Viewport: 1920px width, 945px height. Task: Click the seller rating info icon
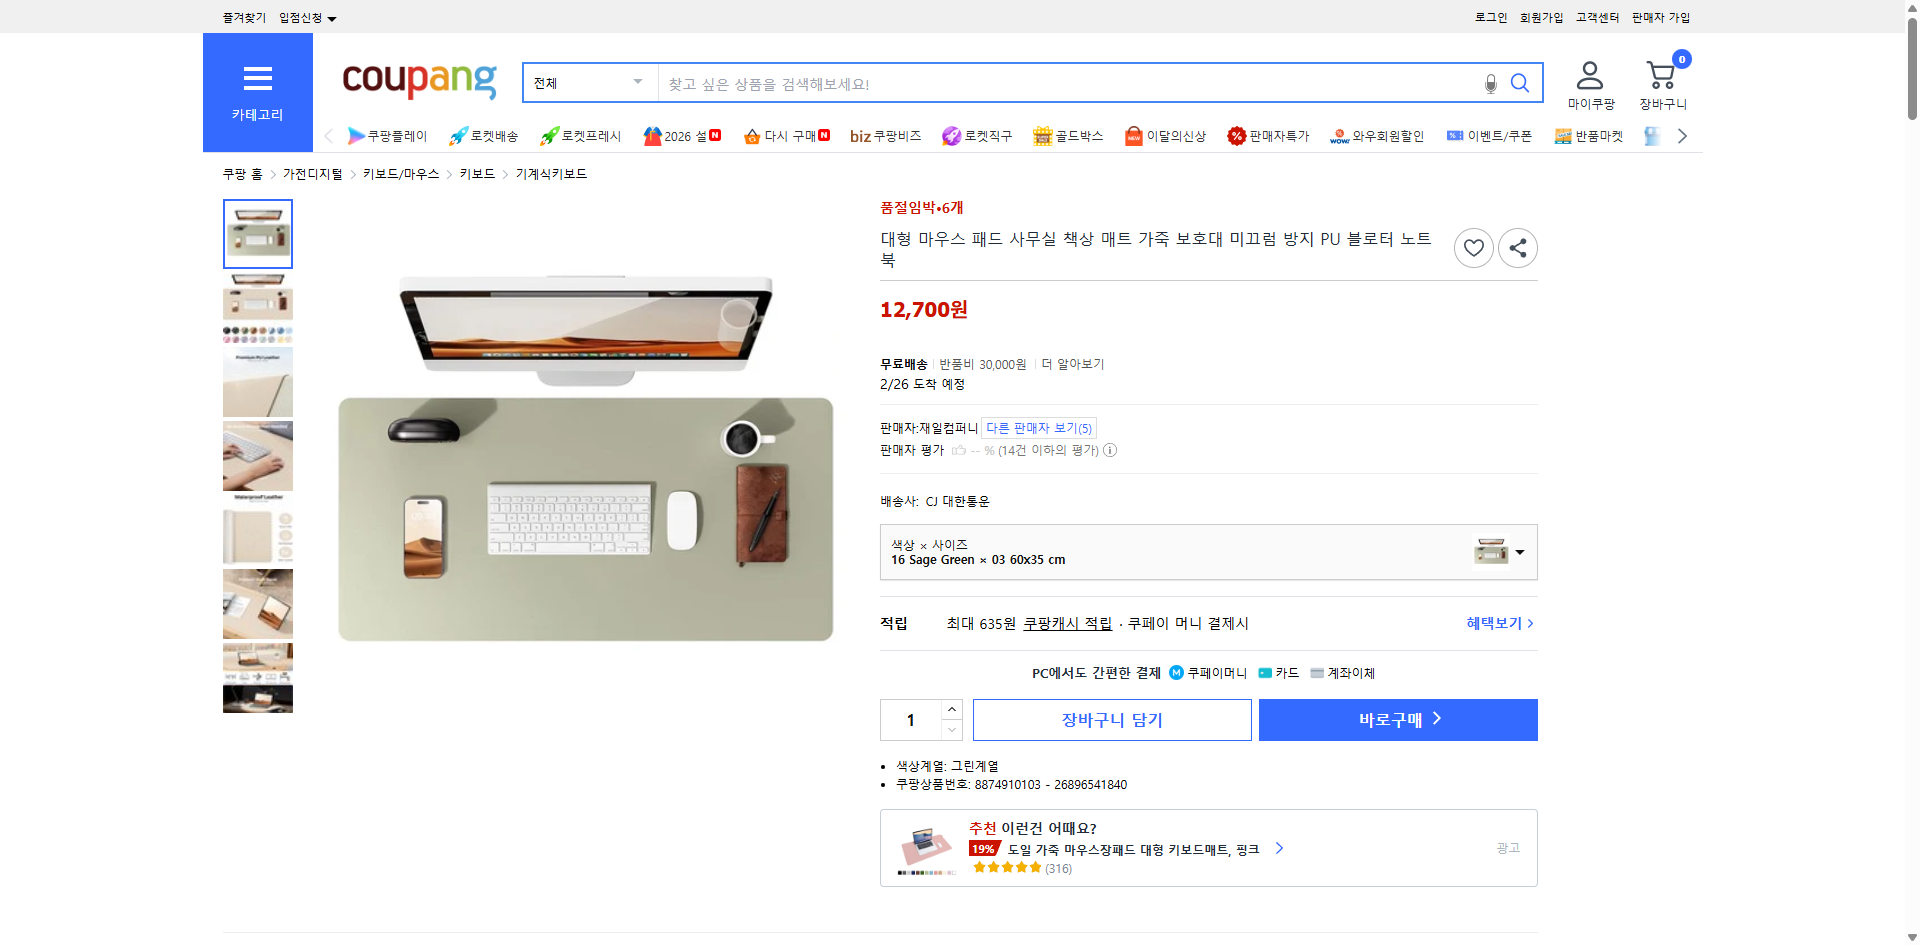(x=1109, y=450)
